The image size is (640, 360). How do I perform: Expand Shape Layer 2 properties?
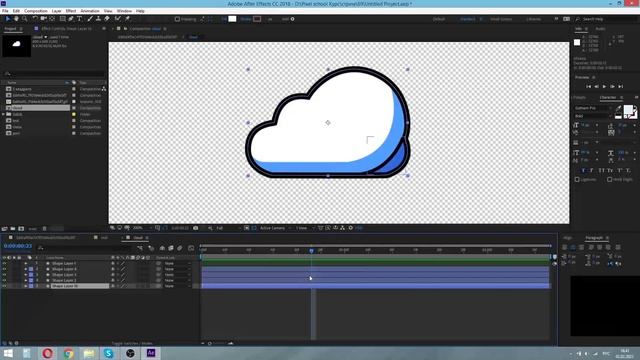[26, 280]
